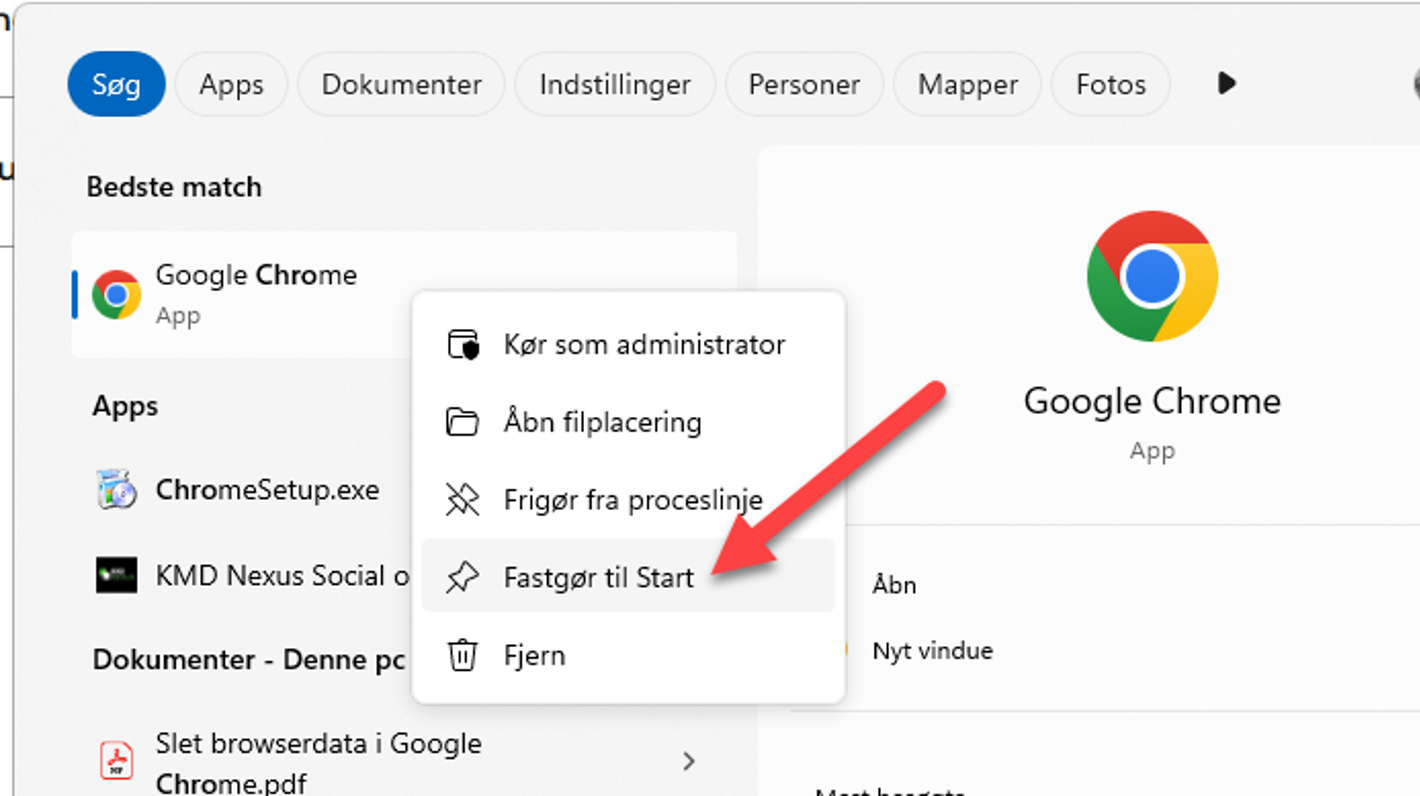Click the Google Chrome icon in best match

coord(116,295)
